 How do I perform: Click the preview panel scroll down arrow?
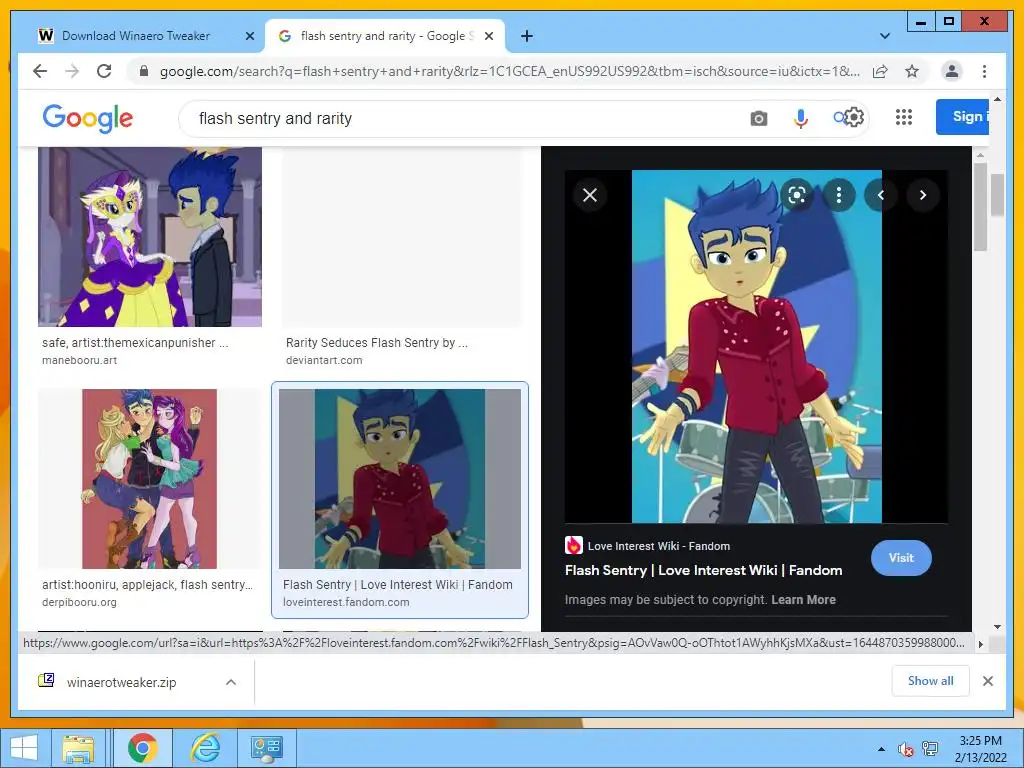997,626
